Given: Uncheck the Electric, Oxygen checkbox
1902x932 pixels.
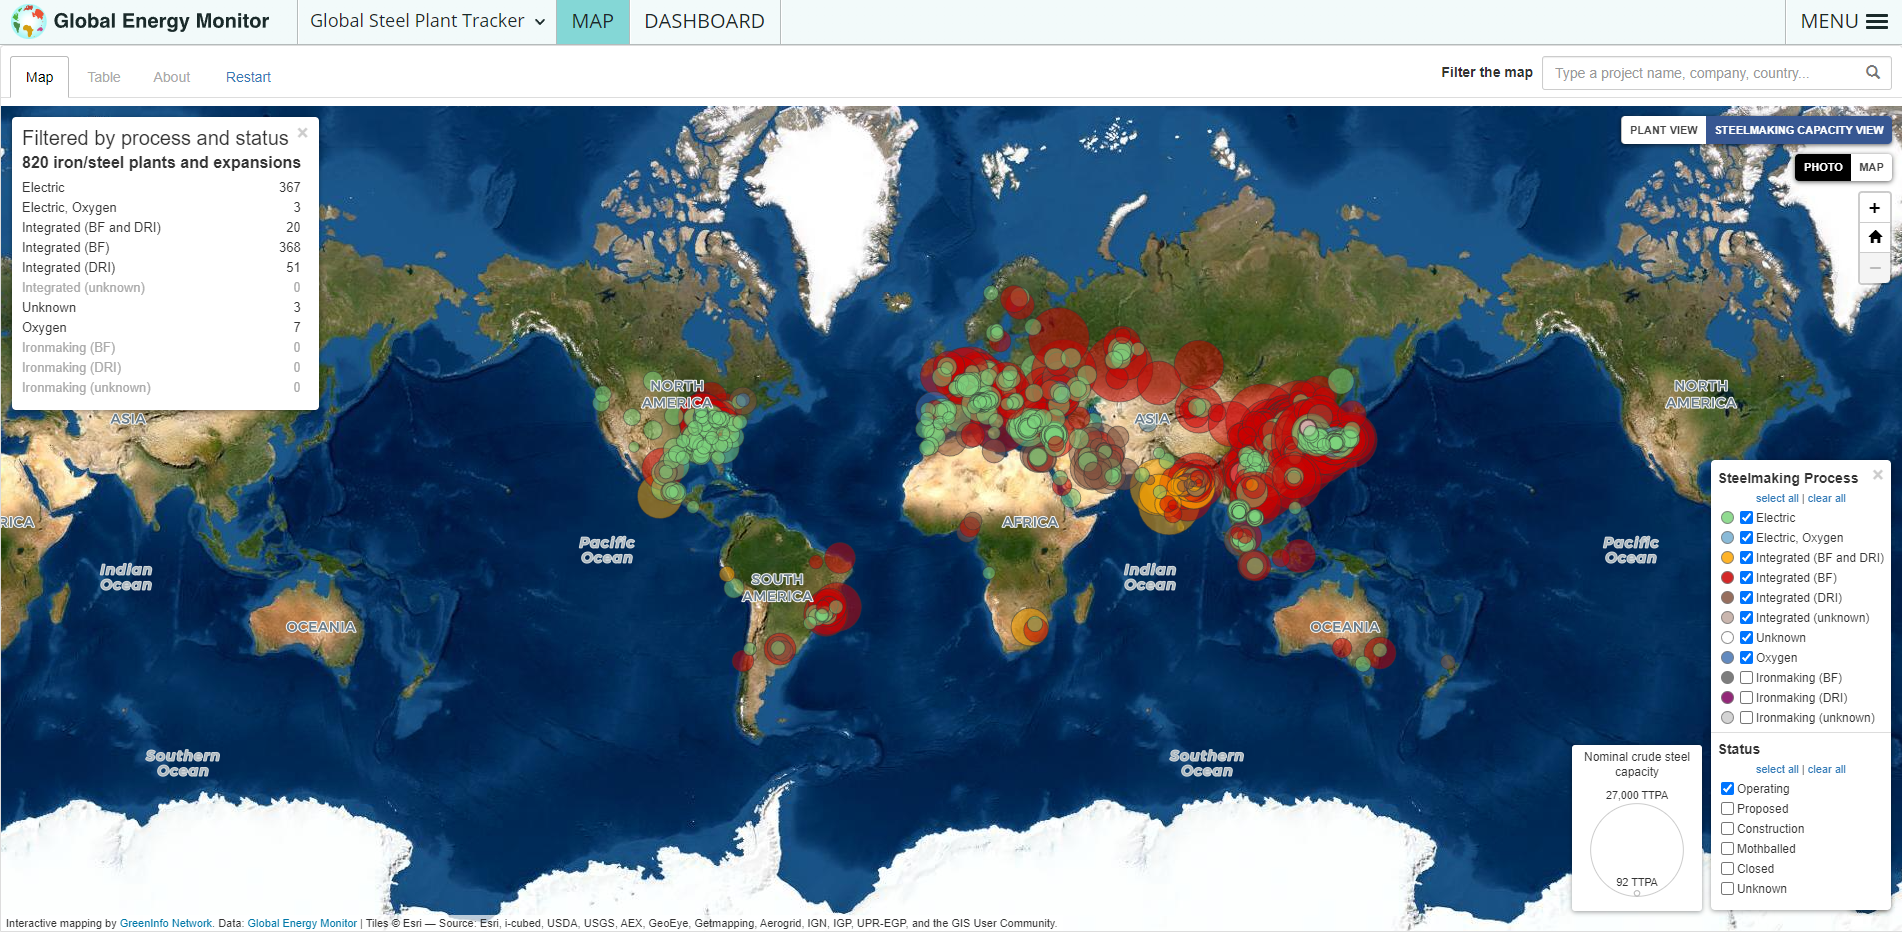Looking at the screenshot, I should [1746, 538].
